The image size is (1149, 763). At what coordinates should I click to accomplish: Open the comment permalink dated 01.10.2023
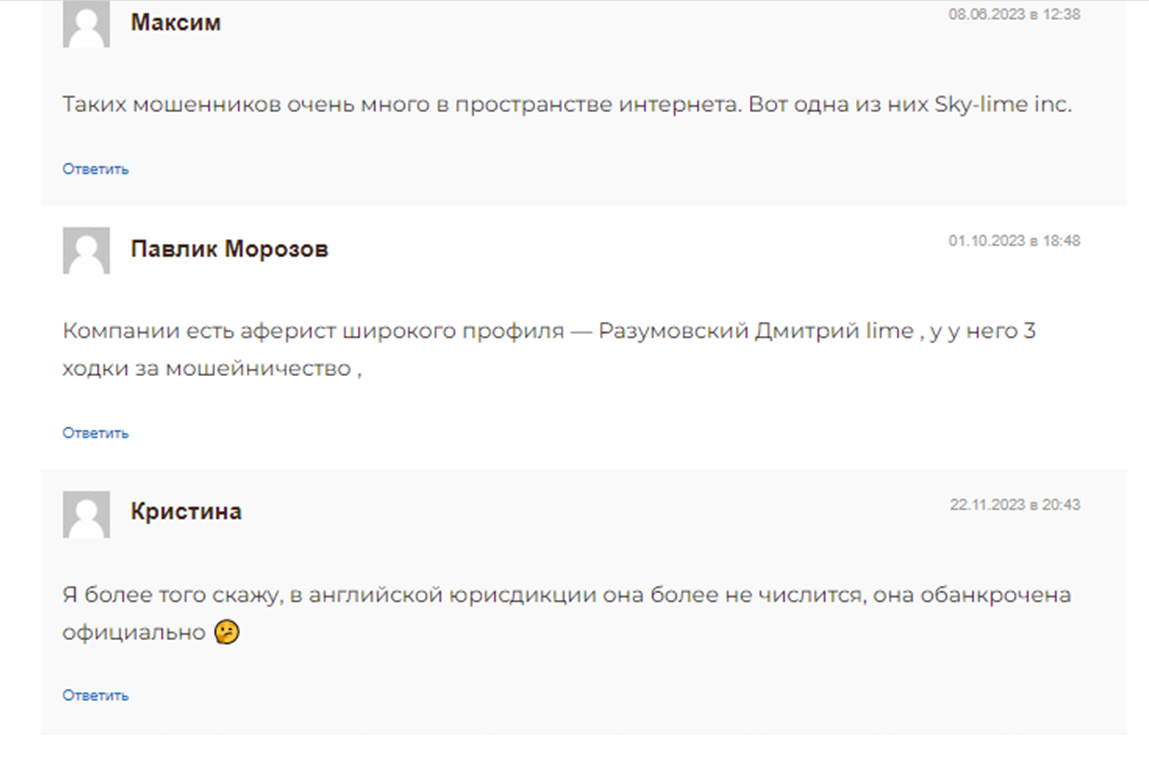coord(1014,240)
